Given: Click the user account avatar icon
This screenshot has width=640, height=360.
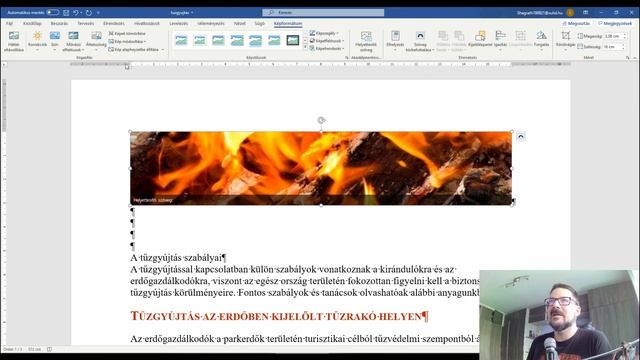Looking at the screenshot, I should coord(570,13).
